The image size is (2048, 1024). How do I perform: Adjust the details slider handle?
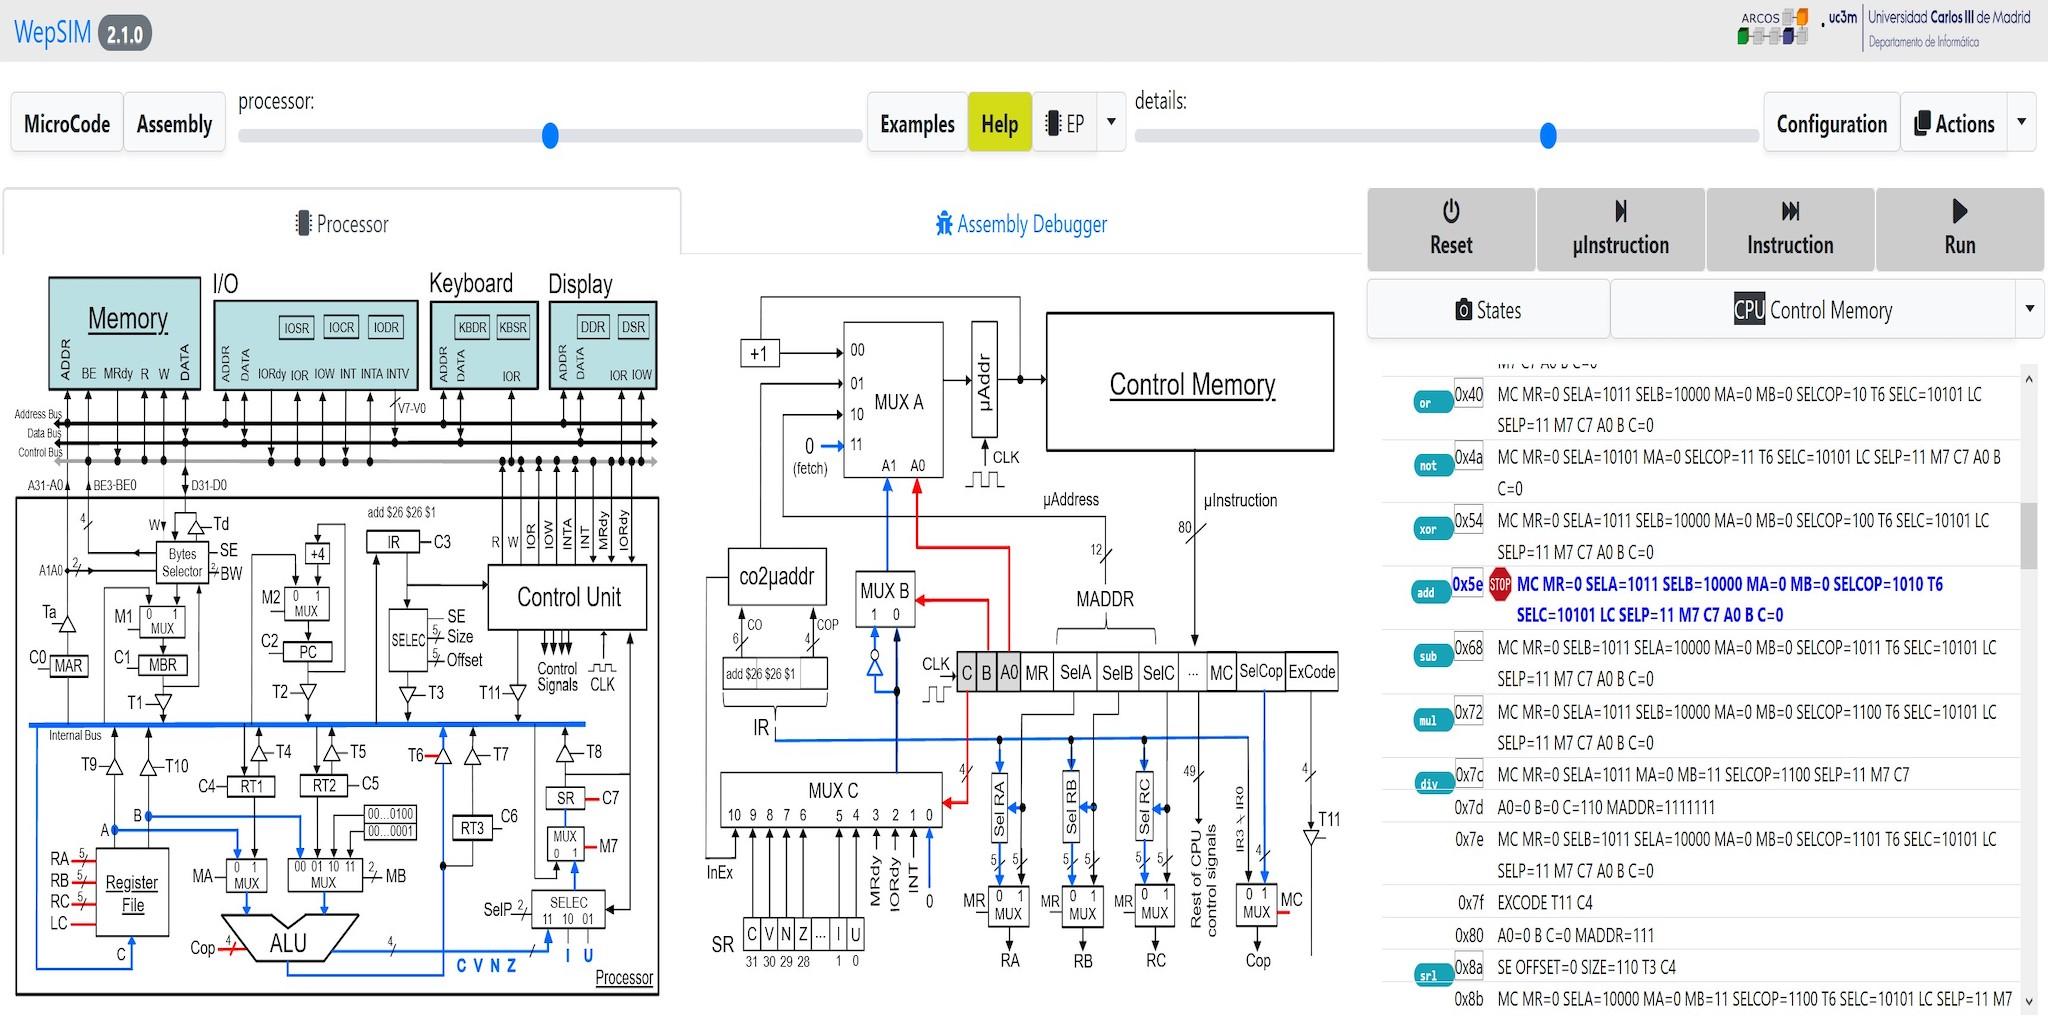point(1548,135)
